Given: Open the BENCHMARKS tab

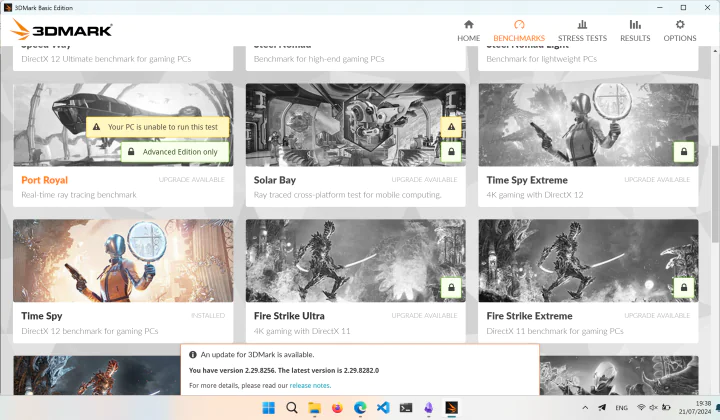Looking at the screenshot, I should (519, 31).
